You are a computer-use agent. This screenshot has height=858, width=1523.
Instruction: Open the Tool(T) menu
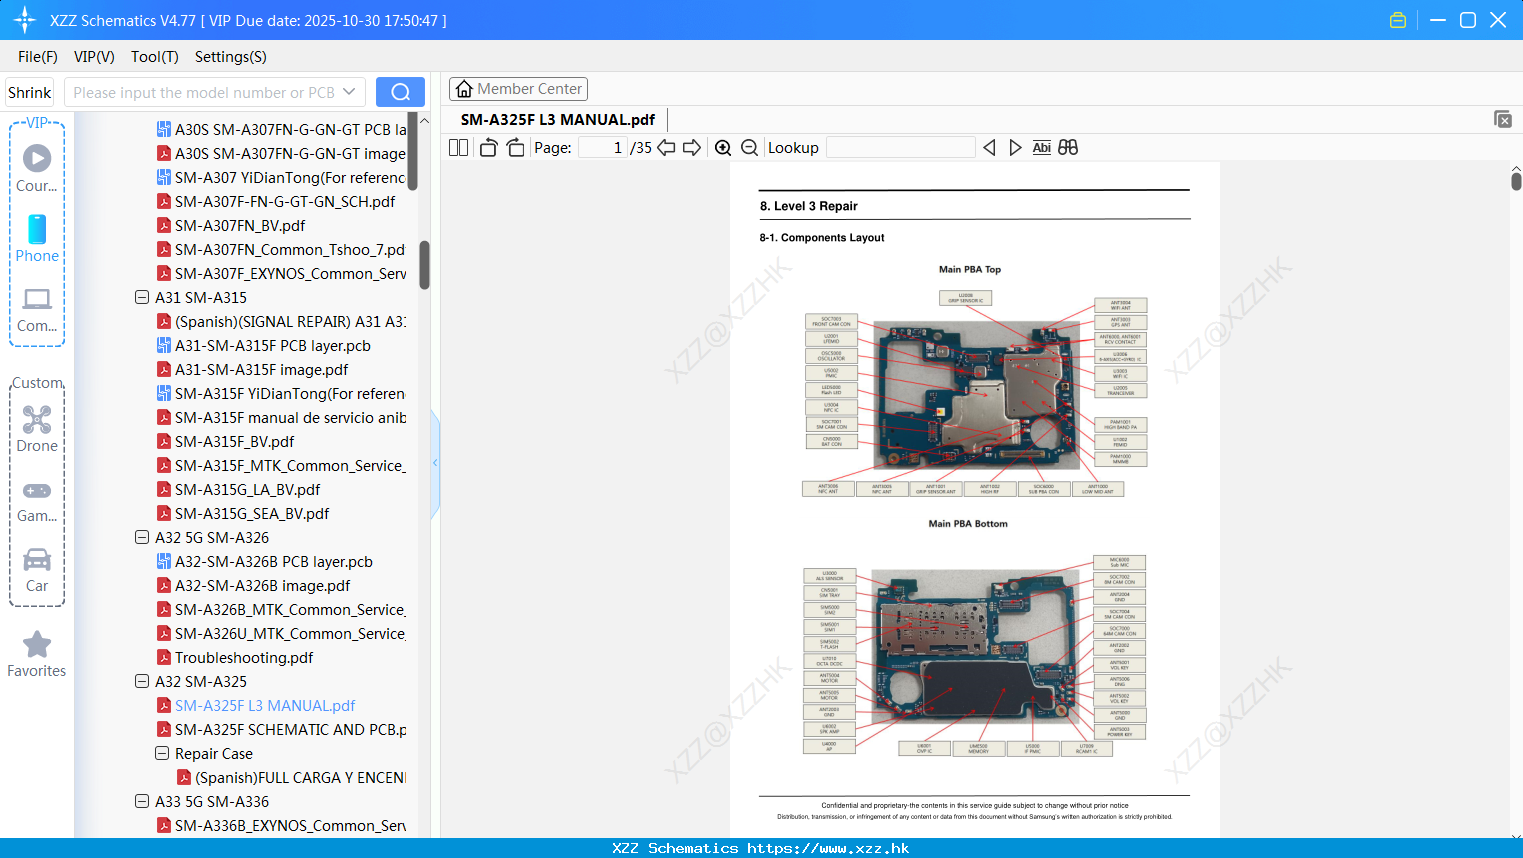(155, 57)
